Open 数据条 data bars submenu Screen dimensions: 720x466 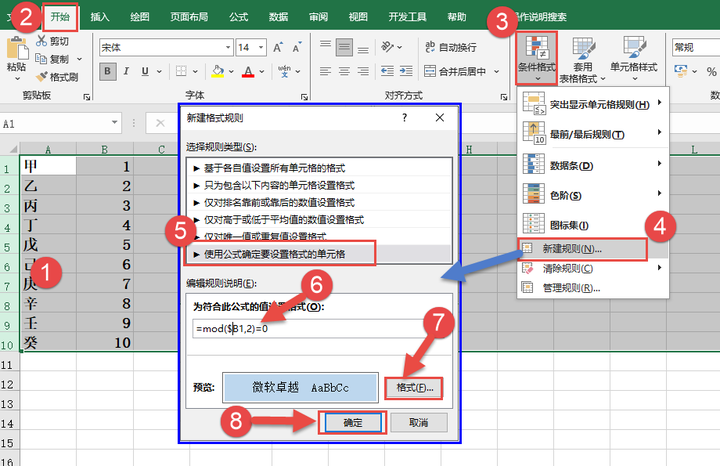pyautogui.click(x=593, y=165)
